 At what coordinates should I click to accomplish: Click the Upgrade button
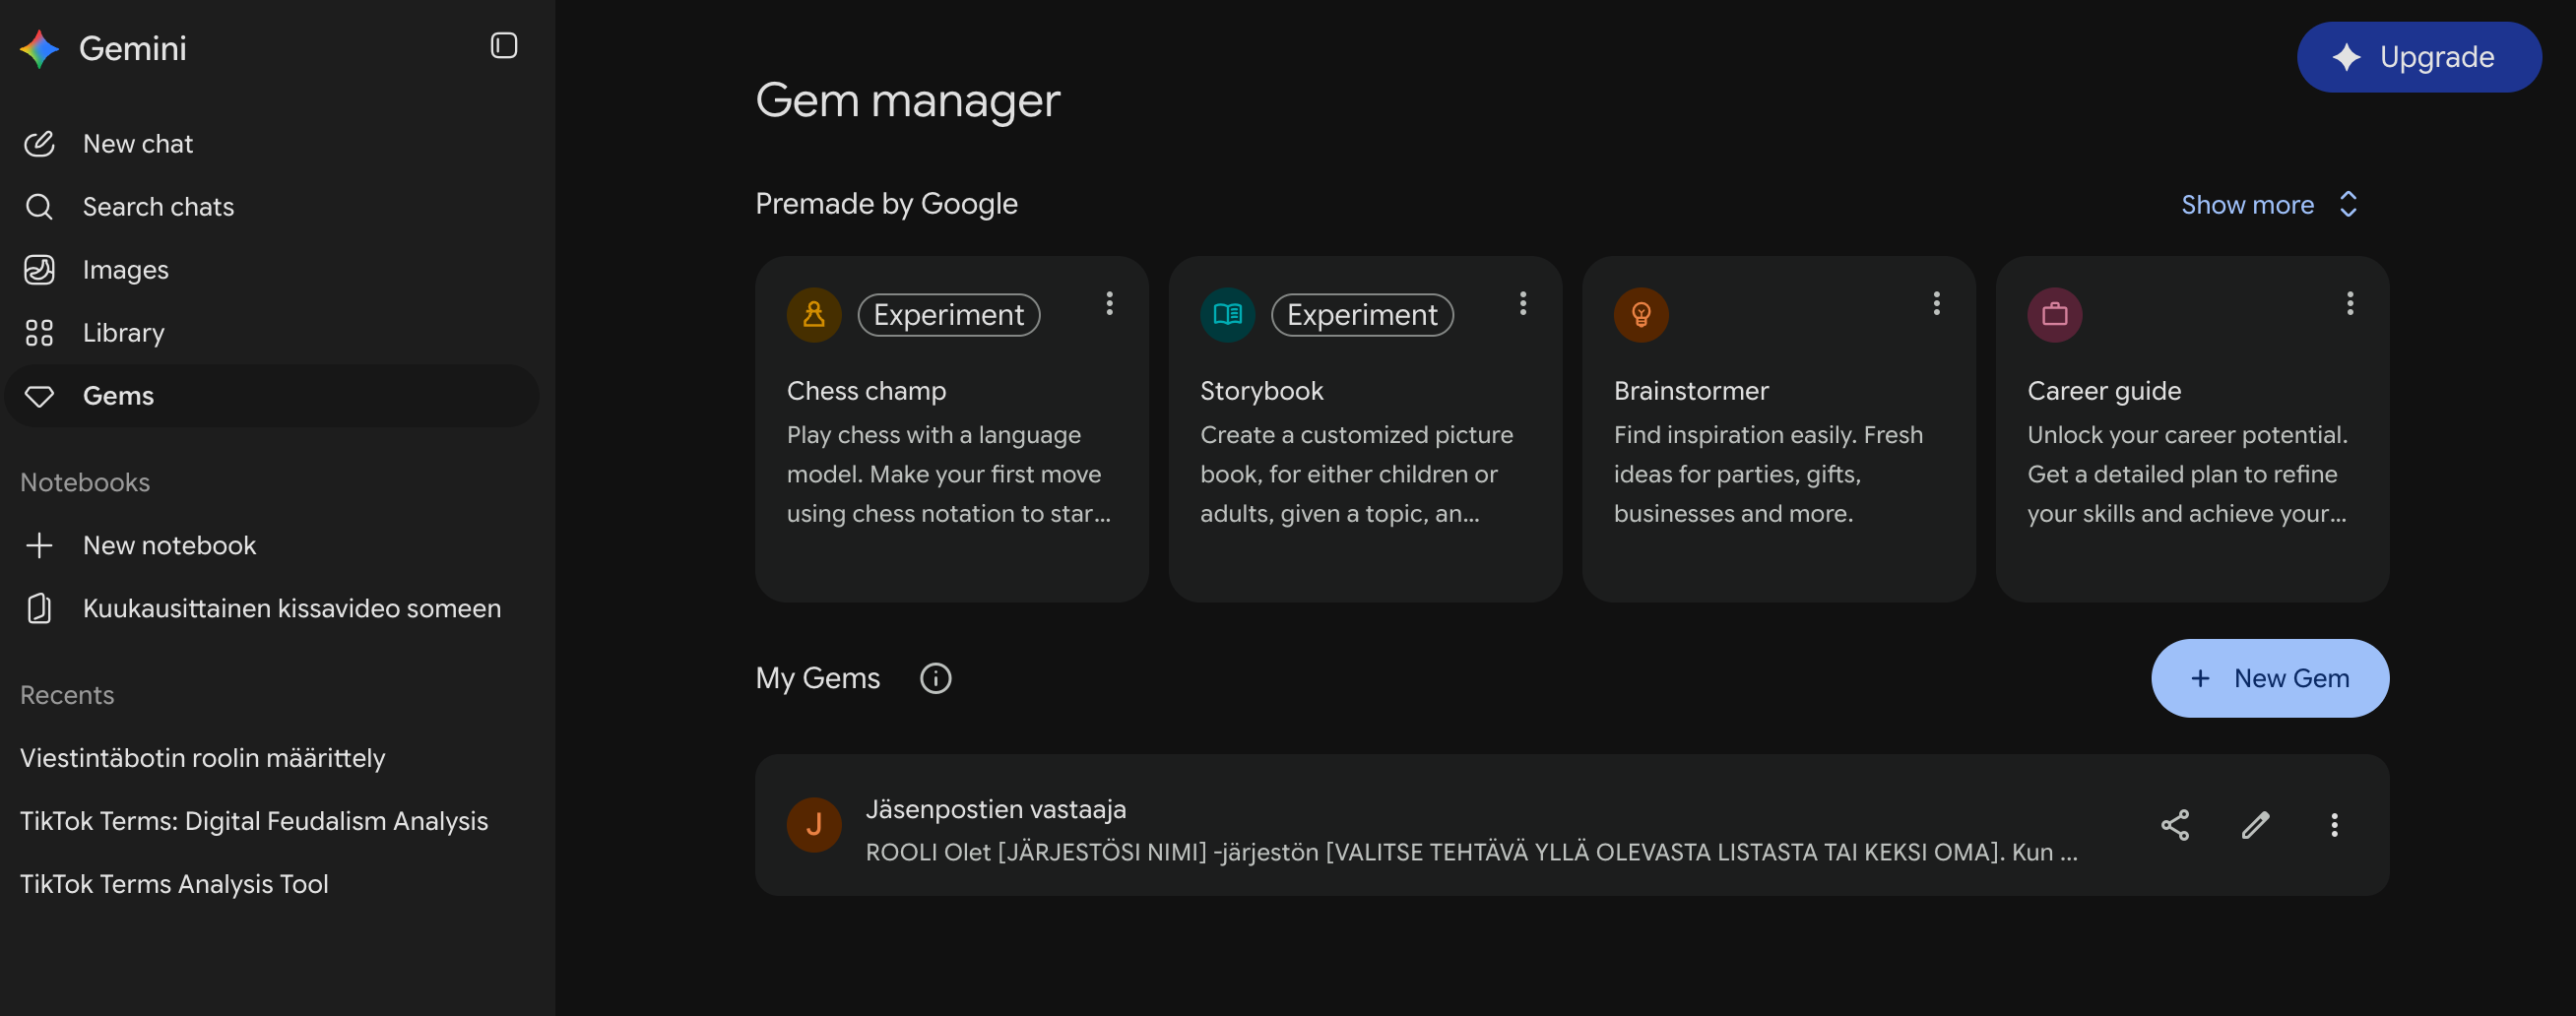coord(2419,57)
